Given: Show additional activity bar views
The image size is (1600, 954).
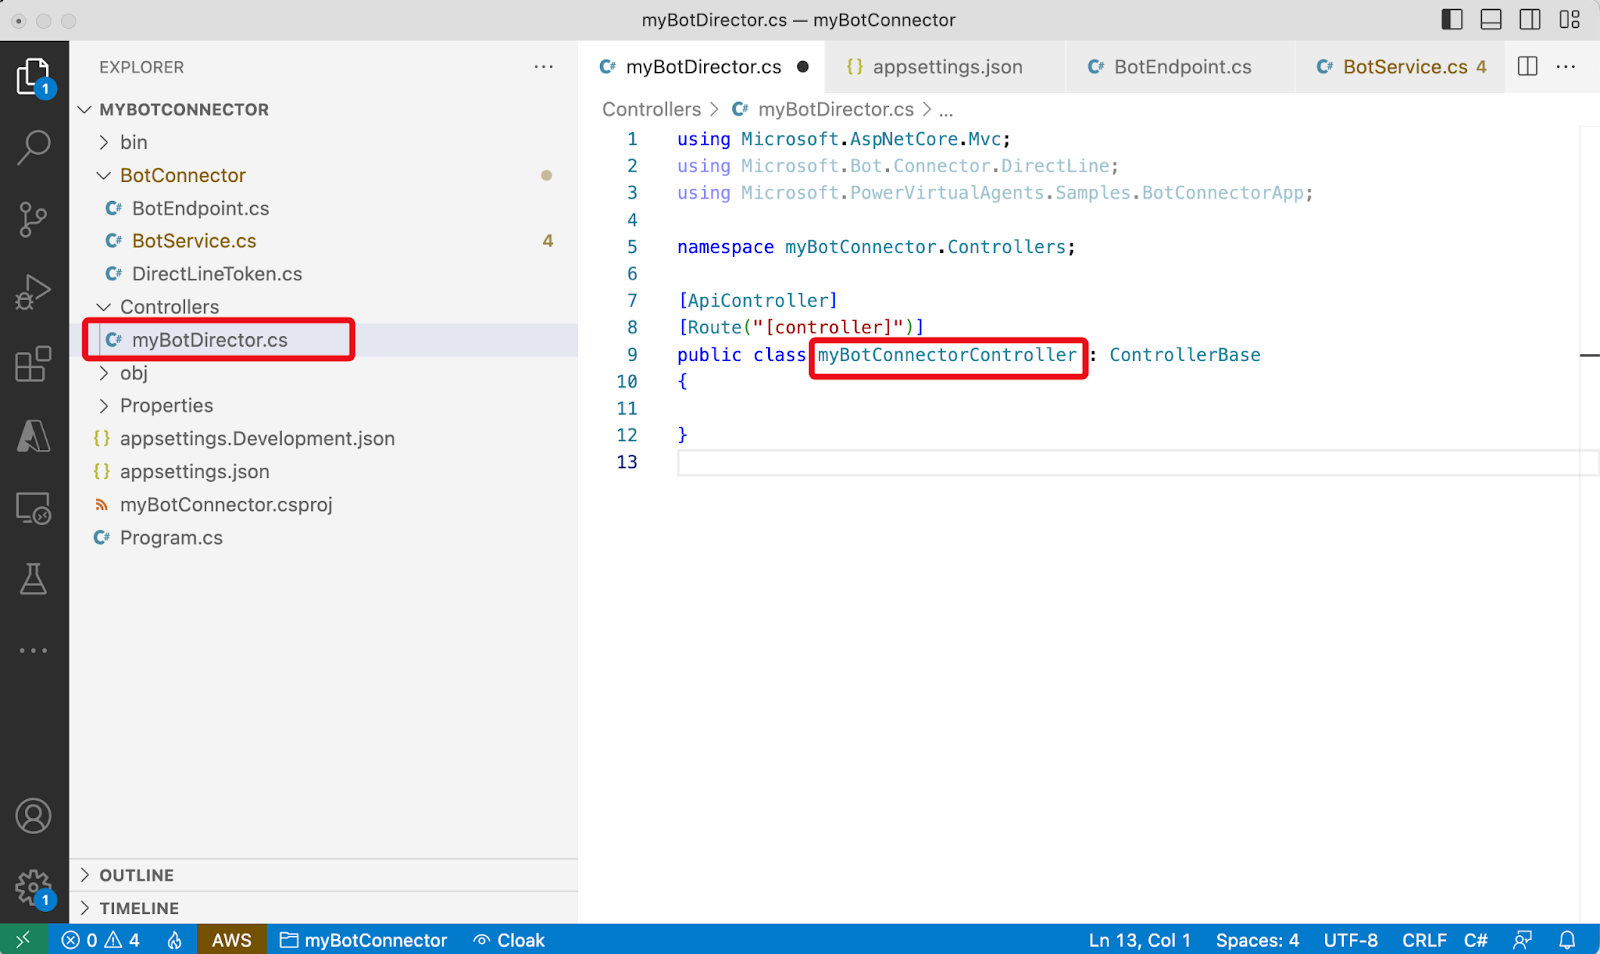Looking at the screenshot, I should (x=33, y=651).
